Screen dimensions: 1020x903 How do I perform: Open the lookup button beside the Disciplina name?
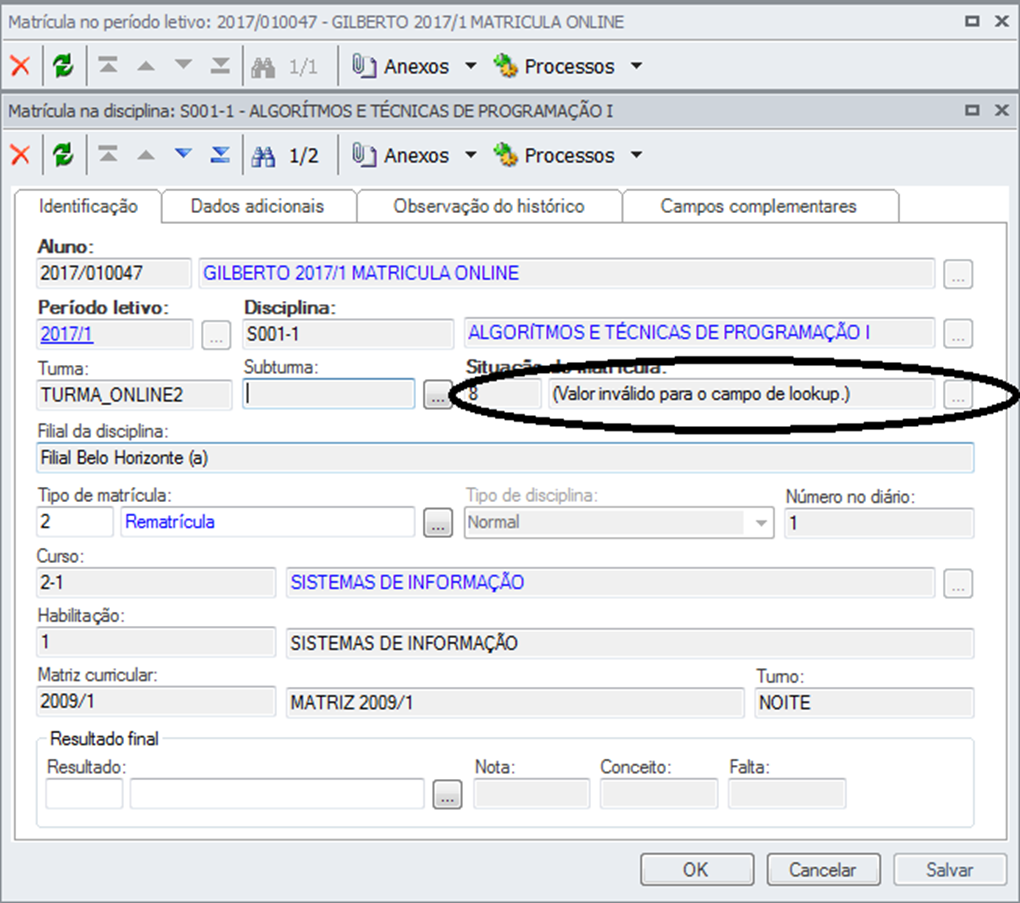pos(958,334)
